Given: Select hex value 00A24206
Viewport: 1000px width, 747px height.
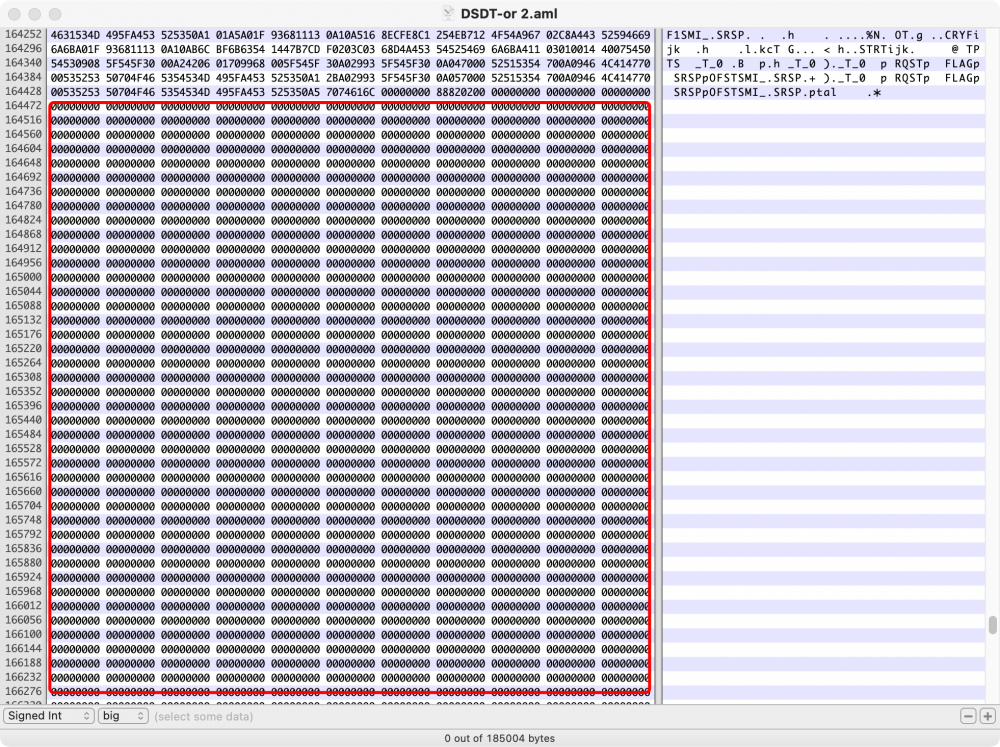Looking at the screenshot, I should [186, 64].
